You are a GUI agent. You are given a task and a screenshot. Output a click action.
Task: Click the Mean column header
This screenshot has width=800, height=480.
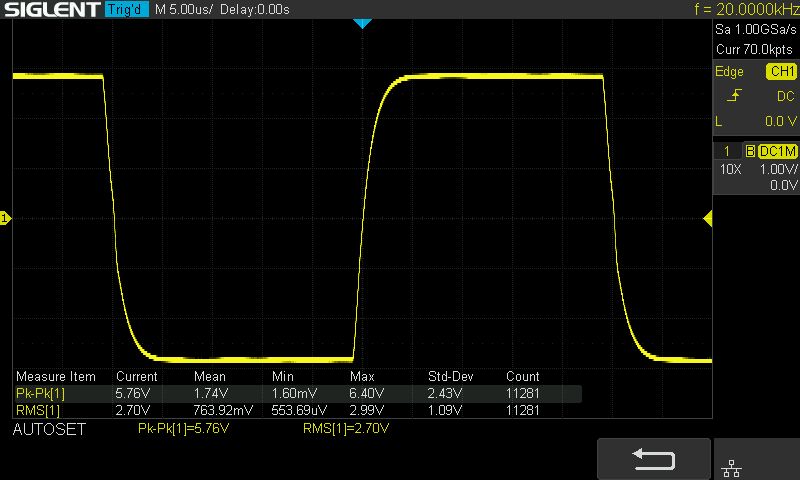point(210,376)
